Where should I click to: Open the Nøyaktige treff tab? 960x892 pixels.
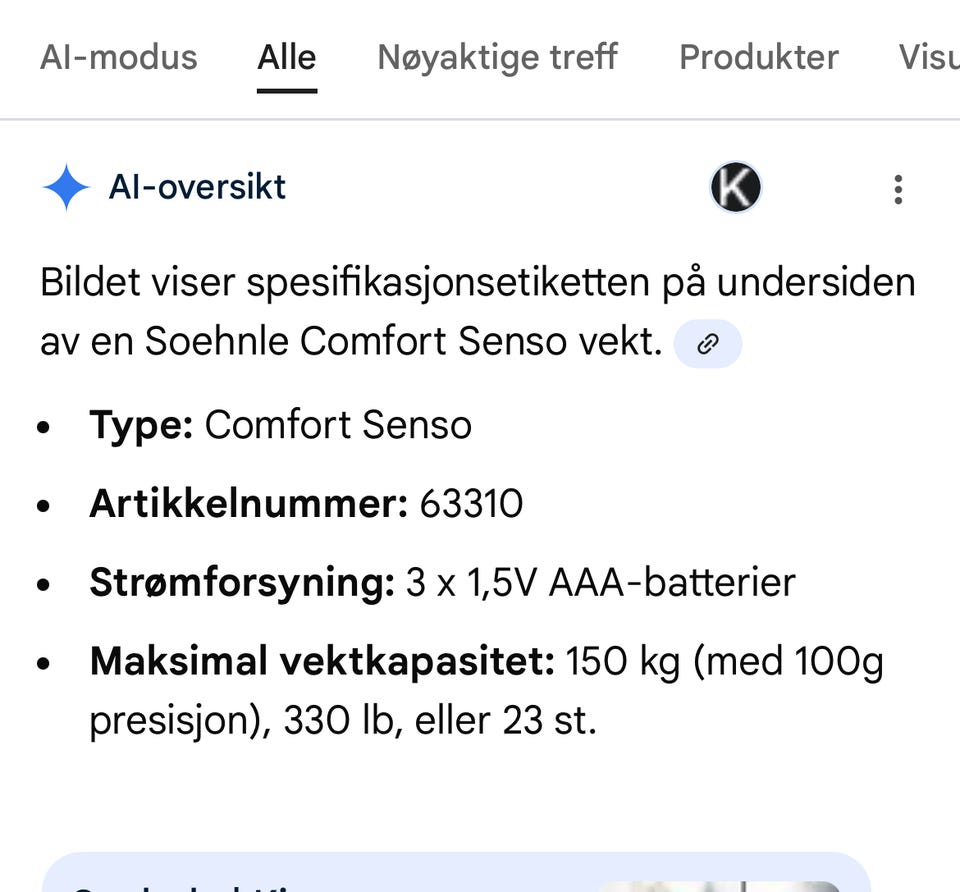(x=497, y=57)
